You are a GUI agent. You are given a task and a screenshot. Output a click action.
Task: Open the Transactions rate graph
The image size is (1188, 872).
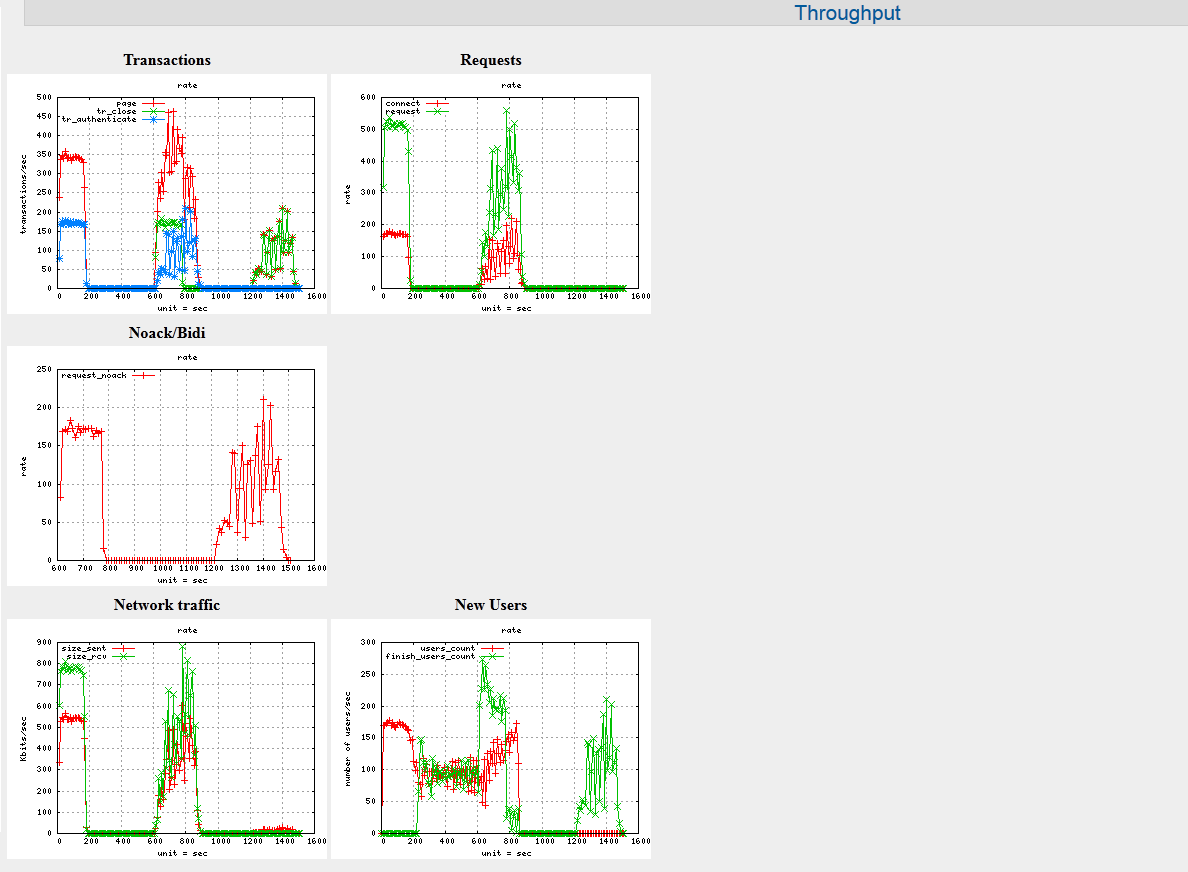click(167, 194)
